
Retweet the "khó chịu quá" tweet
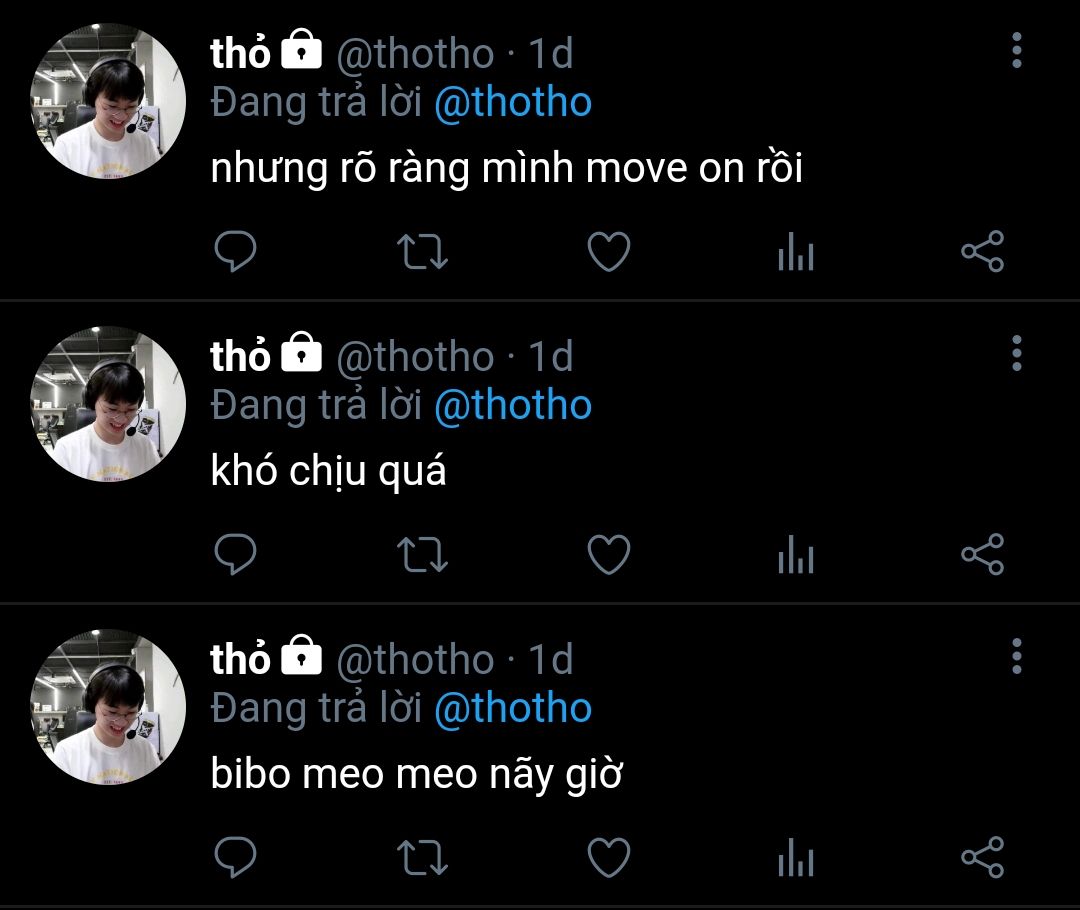[x=422, y=555]
